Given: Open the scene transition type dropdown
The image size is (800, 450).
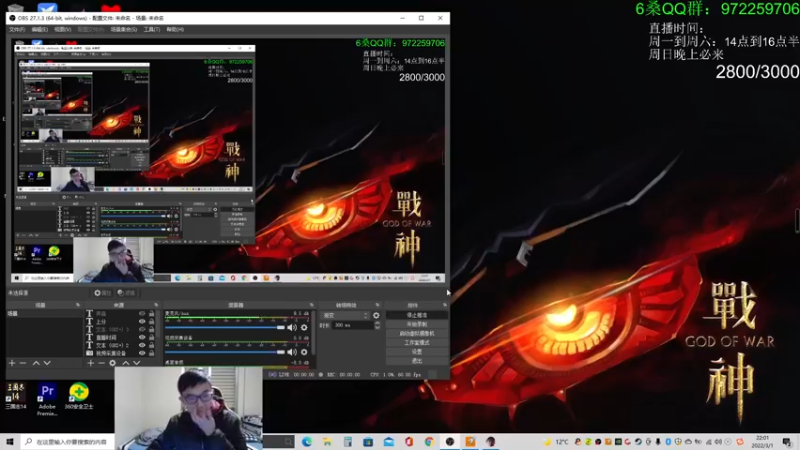Looking at the screenshot, I should tap(345, 315).
